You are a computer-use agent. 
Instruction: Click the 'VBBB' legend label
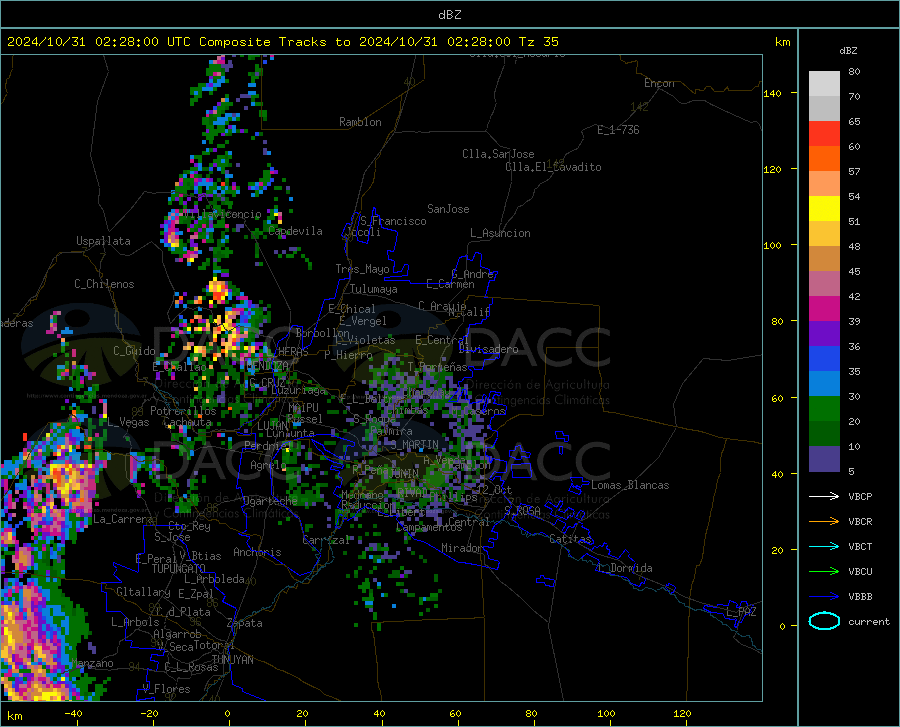[860, 597]
